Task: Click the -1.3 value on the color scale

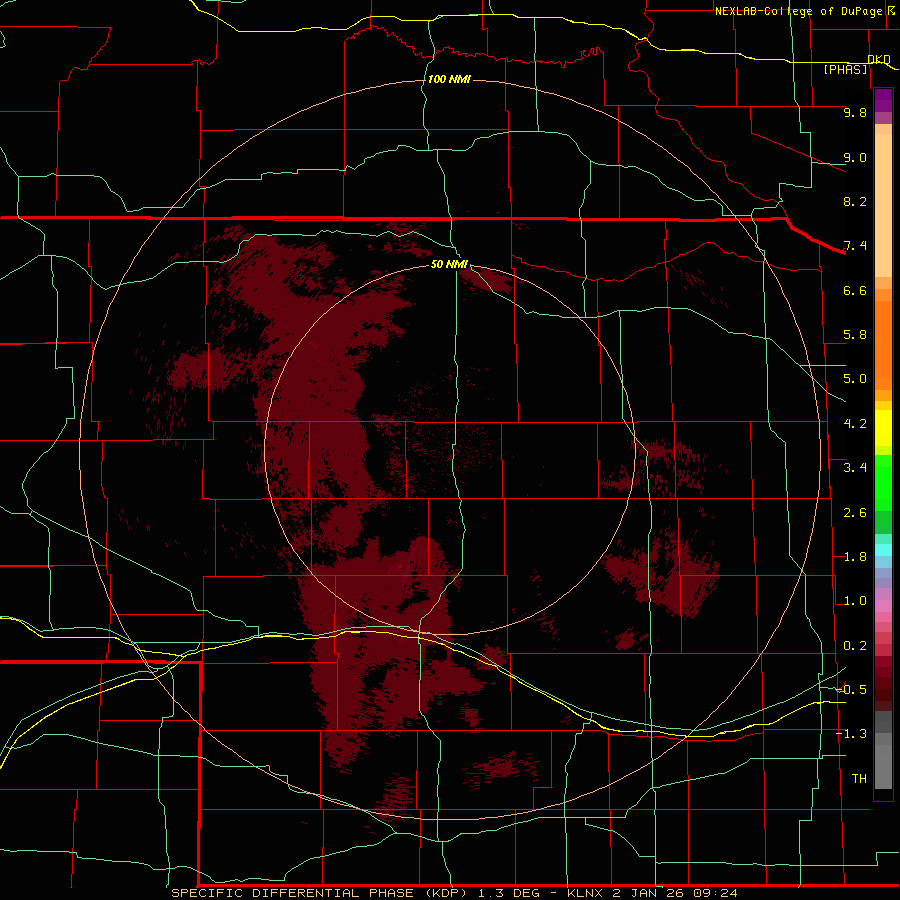Action: (851, 734)
